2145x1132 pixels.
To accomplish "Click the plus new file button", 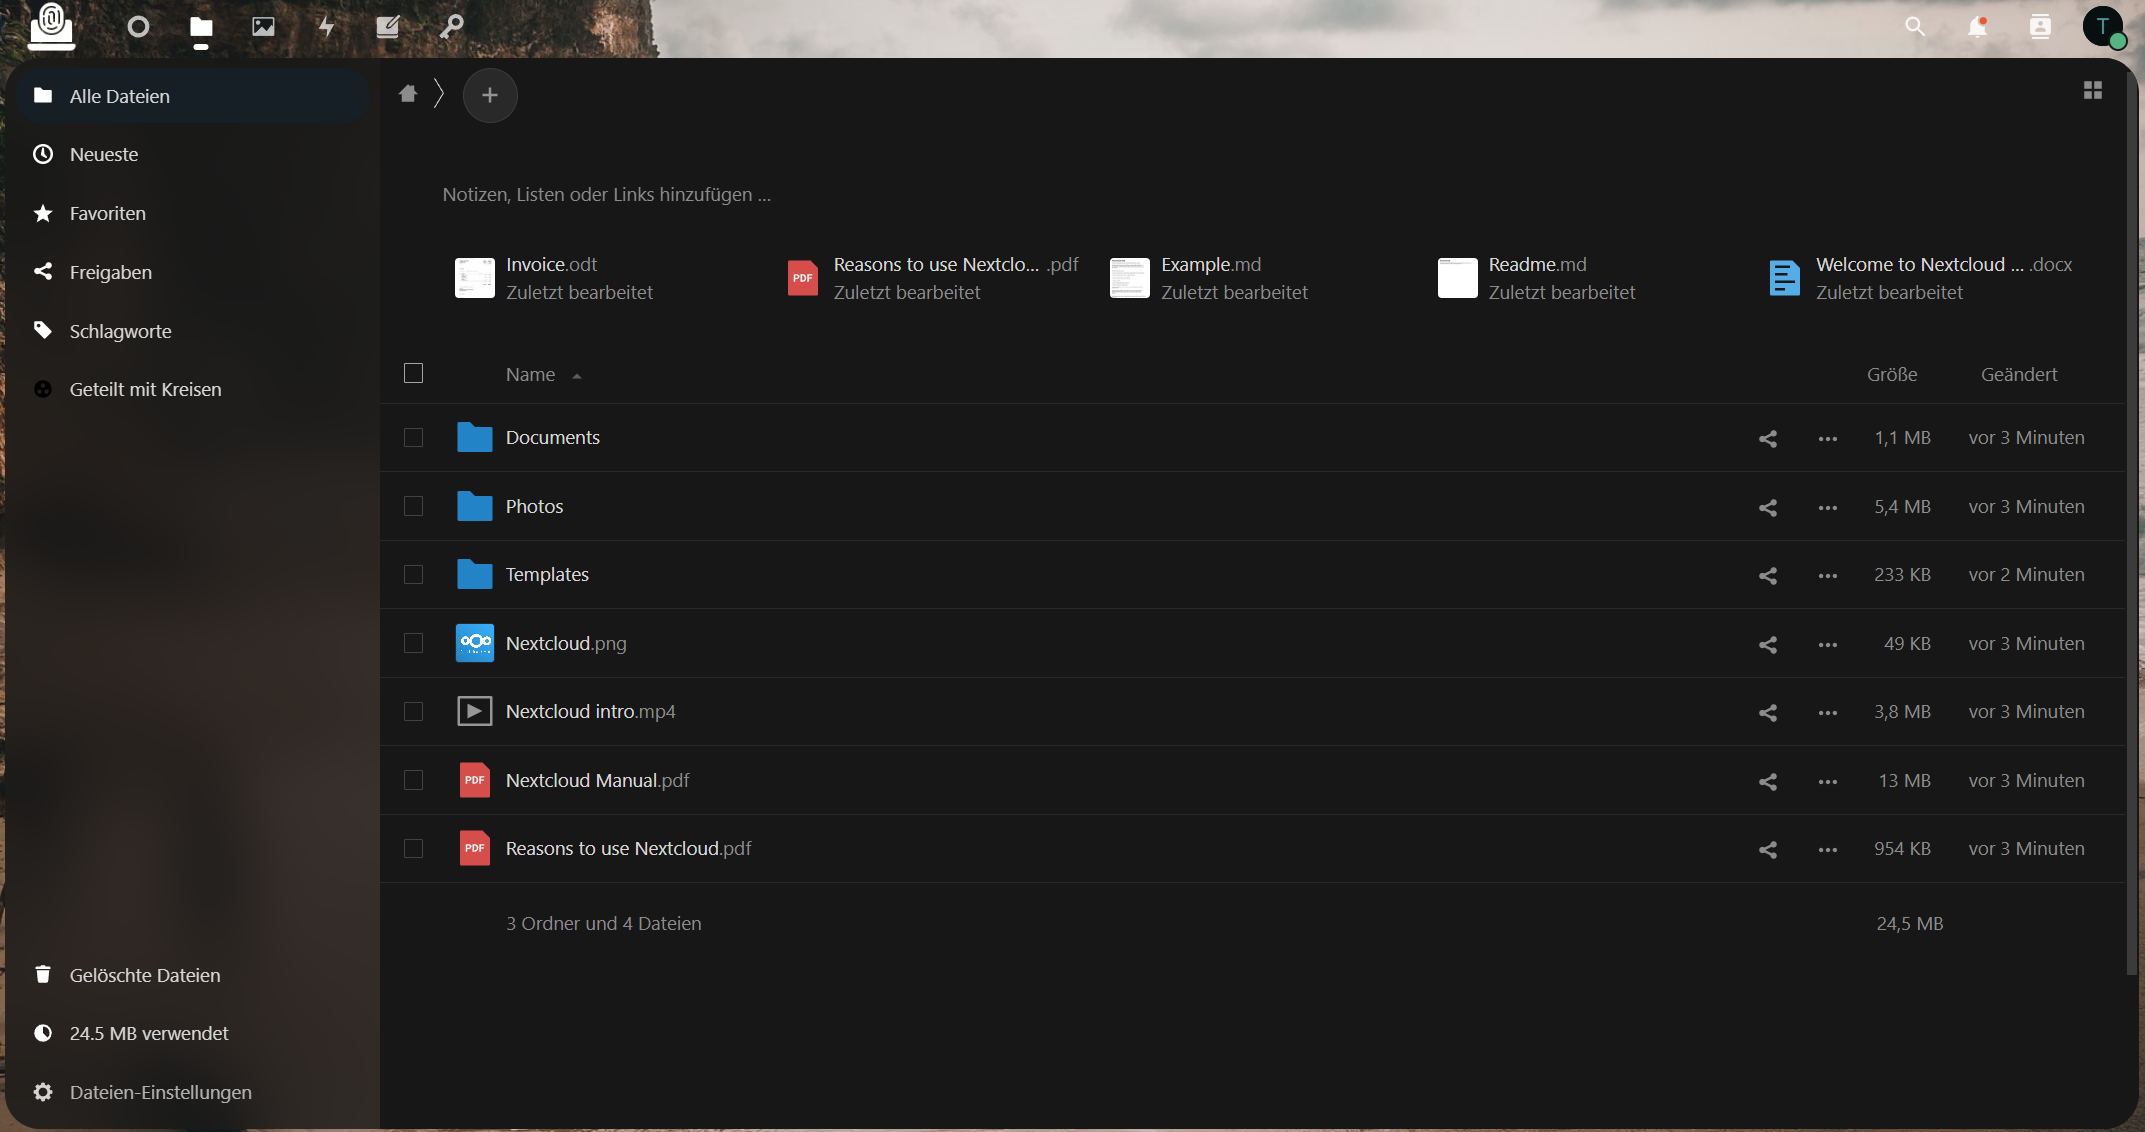I will click(x=490, y=95).
